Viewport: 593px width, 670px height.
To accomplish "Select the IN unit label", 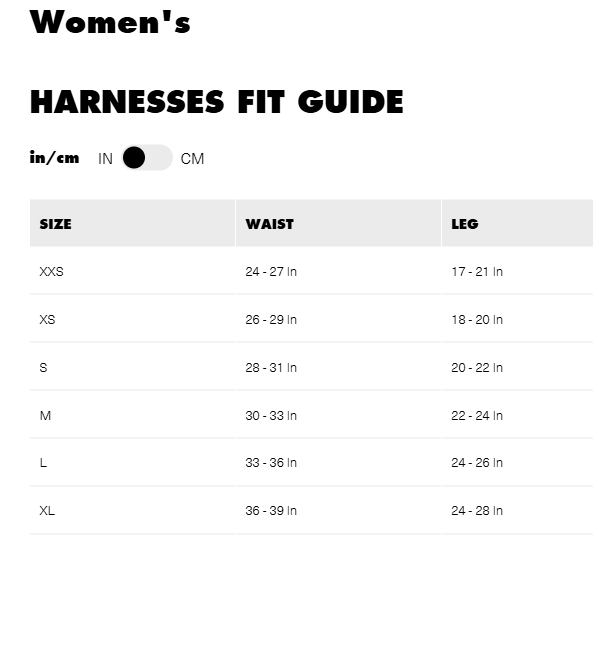I will [x=105, y=159].
